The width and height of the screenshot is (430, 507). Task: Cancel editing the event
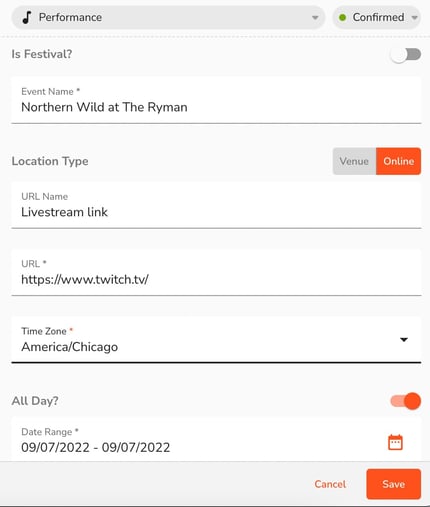pyautogui.click(x=330, y=484)
